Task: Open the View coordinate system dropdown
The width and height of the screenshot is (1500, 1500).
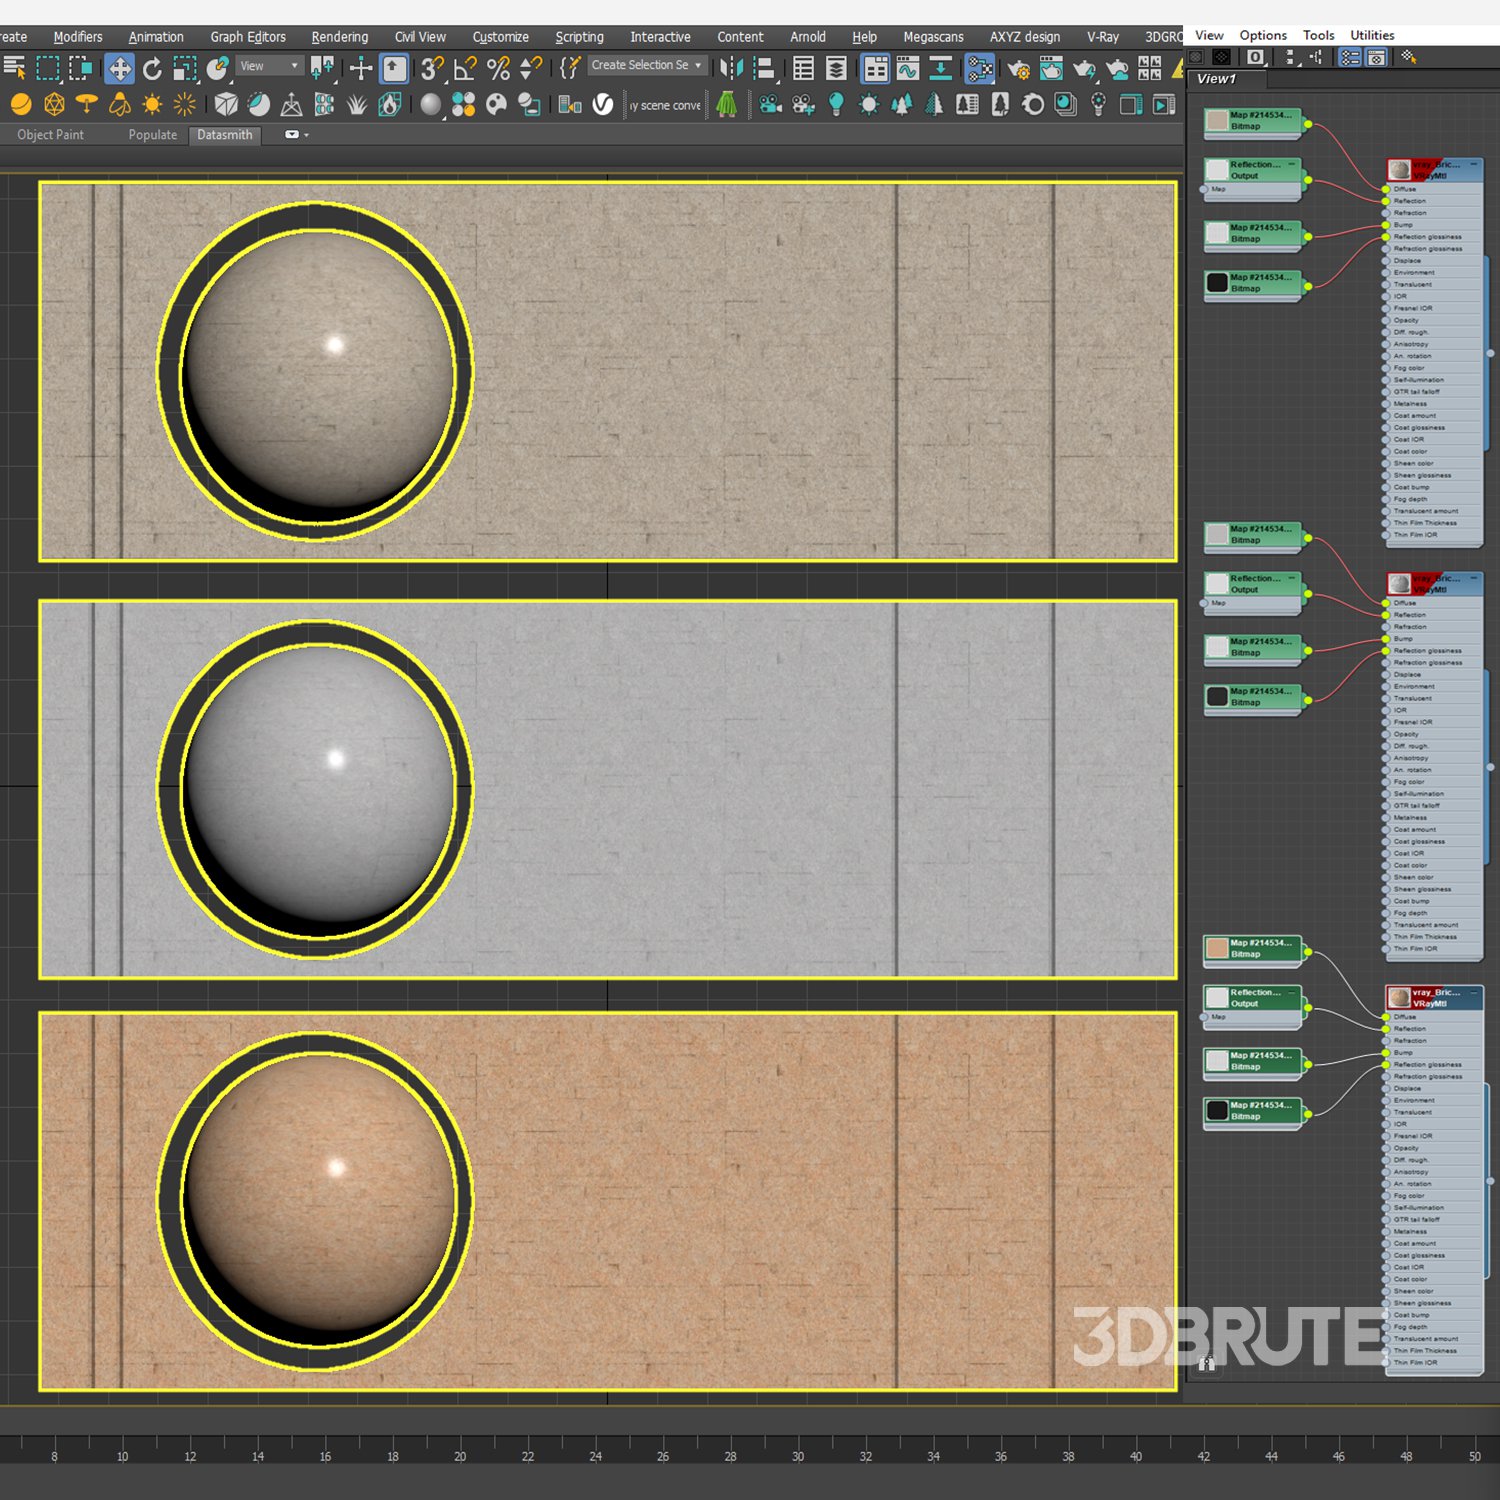Action: pyautogui.click(x=269, y=66)
